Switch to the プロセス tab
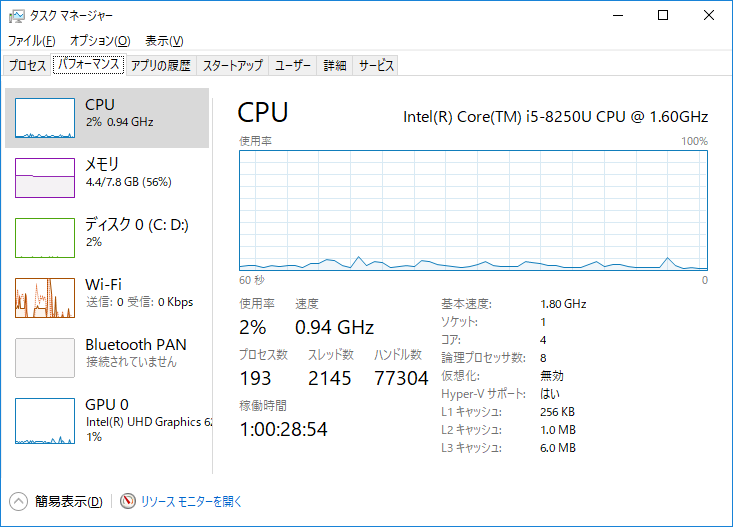 click(x=27, y=66)
